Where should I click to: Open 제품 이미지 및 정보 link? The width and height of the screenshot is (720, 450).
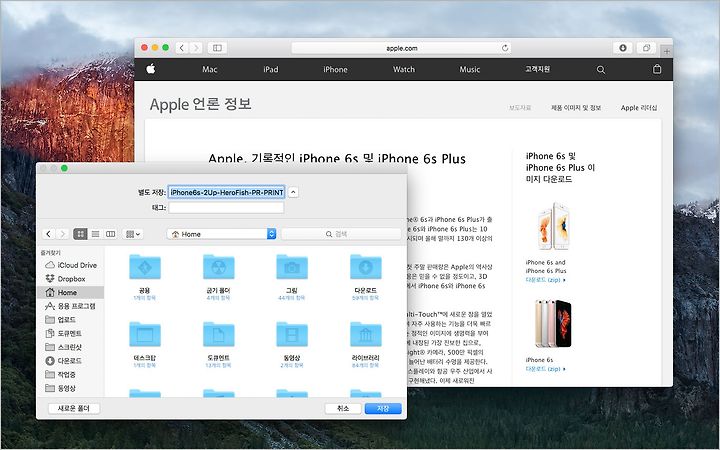(576, 107)
